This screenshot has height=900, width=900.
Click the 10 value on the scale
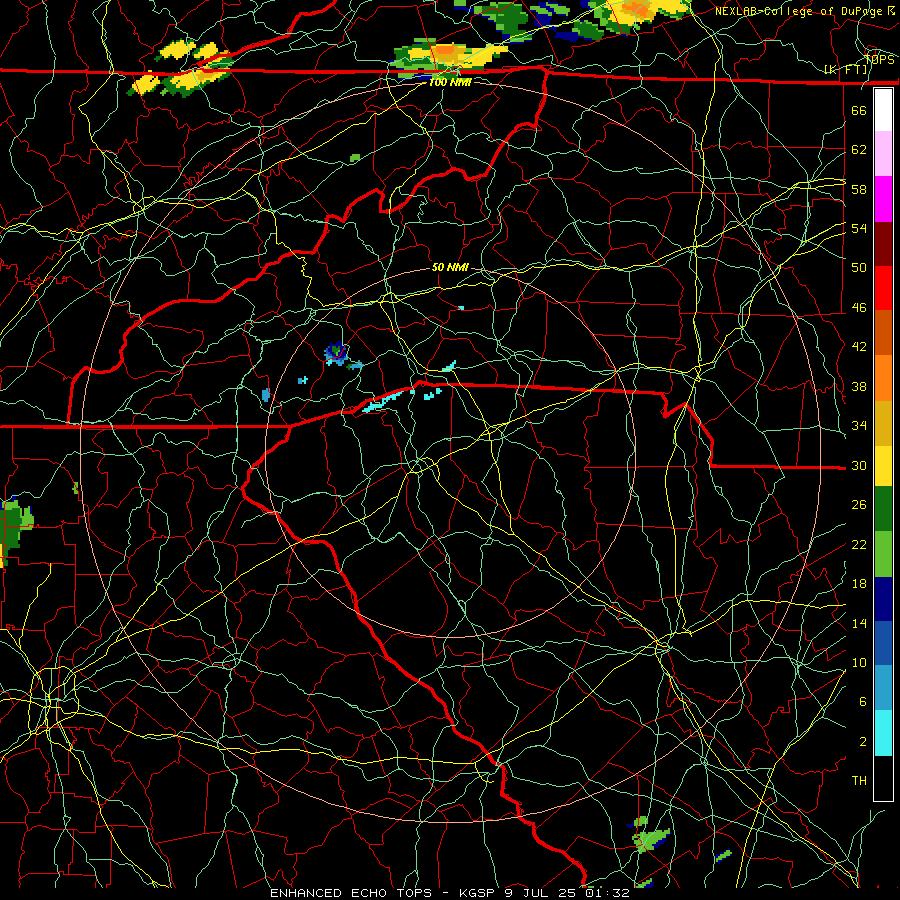coord(859,663)
